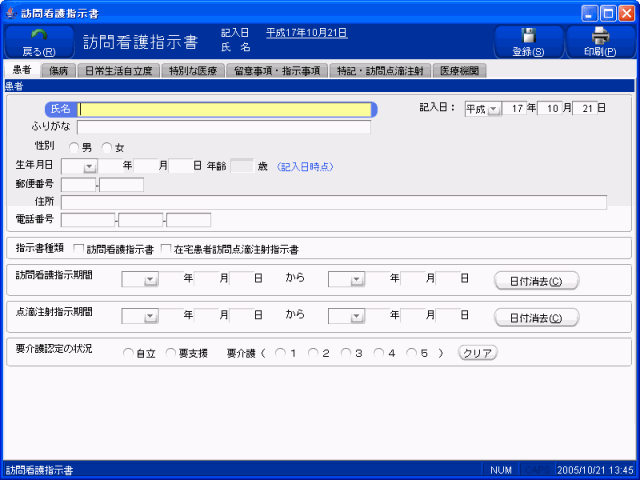640x480 pixels.
Task: Click the first 郵便番号 input box
Action: click(x=78, y=184)
